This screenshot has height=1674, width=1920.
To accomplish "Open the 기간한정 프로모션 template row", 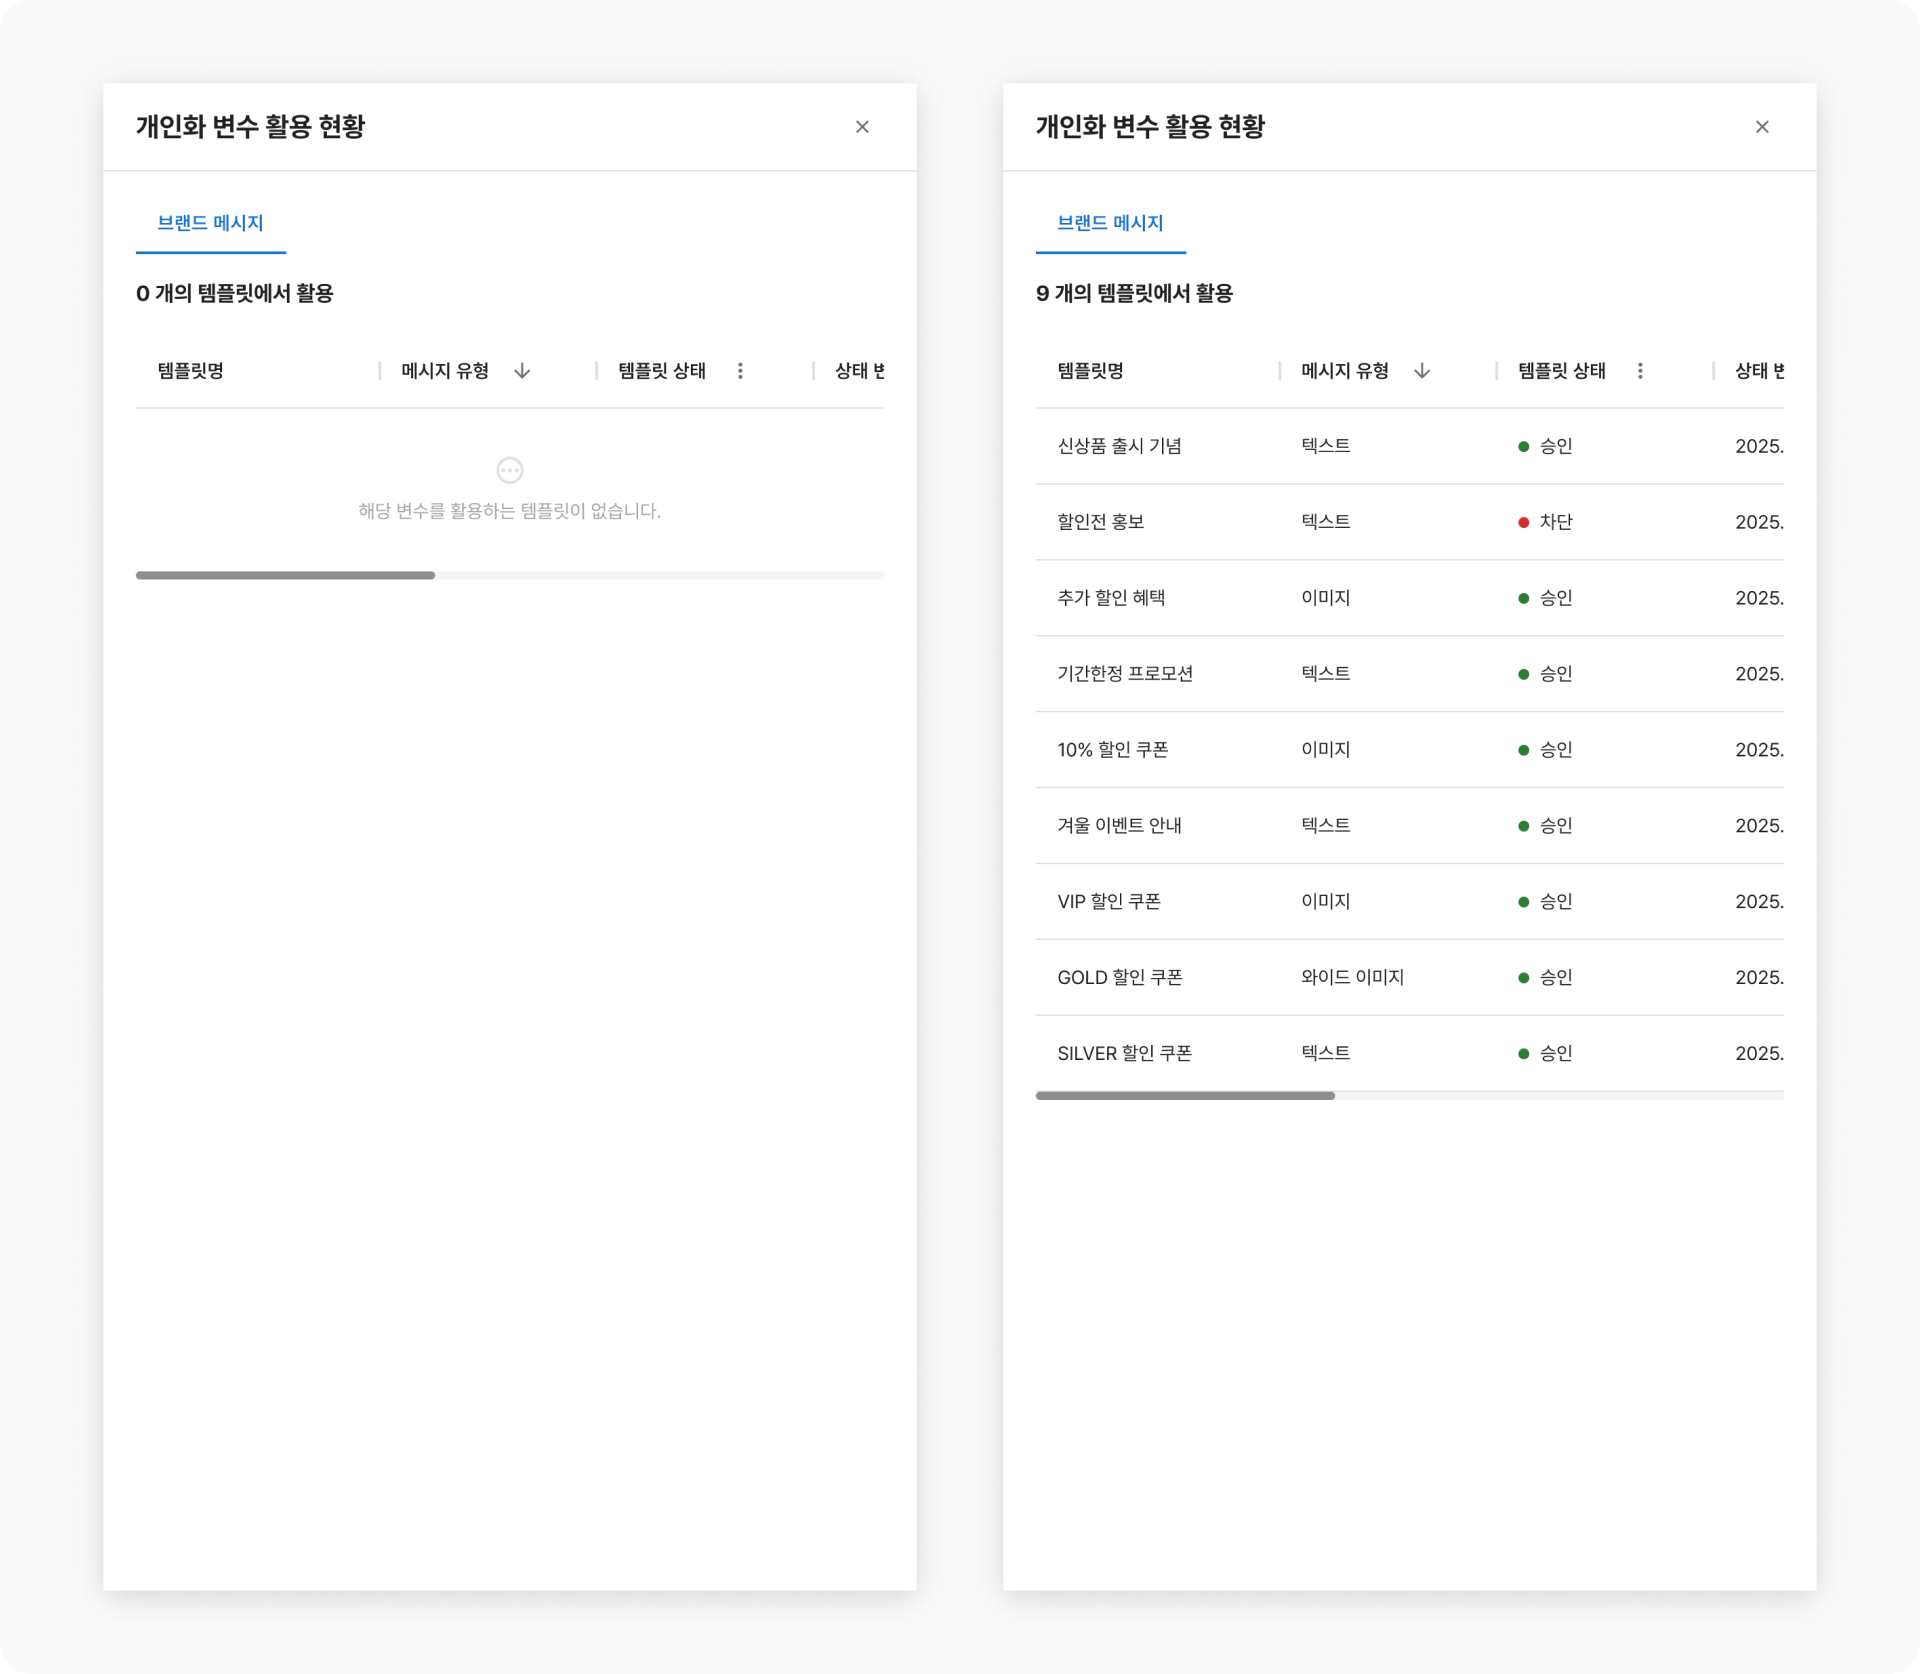I will coord(1125,674).
